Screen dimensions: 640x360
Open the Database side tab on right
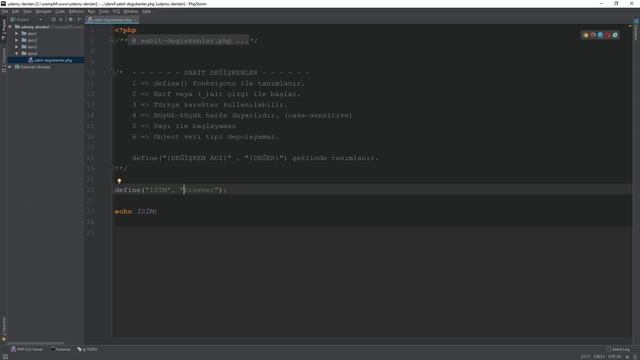tap(636, 29)
